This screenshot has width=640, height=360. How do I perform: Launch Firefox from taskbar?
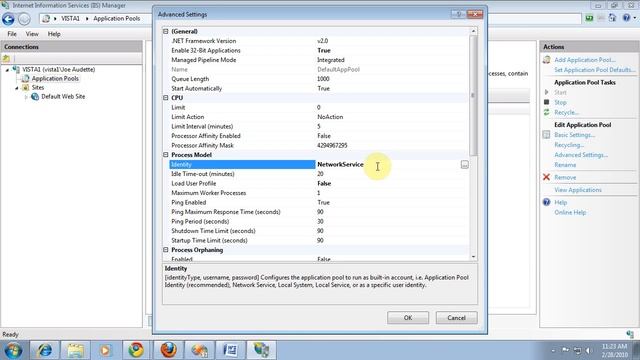(168, 350)
